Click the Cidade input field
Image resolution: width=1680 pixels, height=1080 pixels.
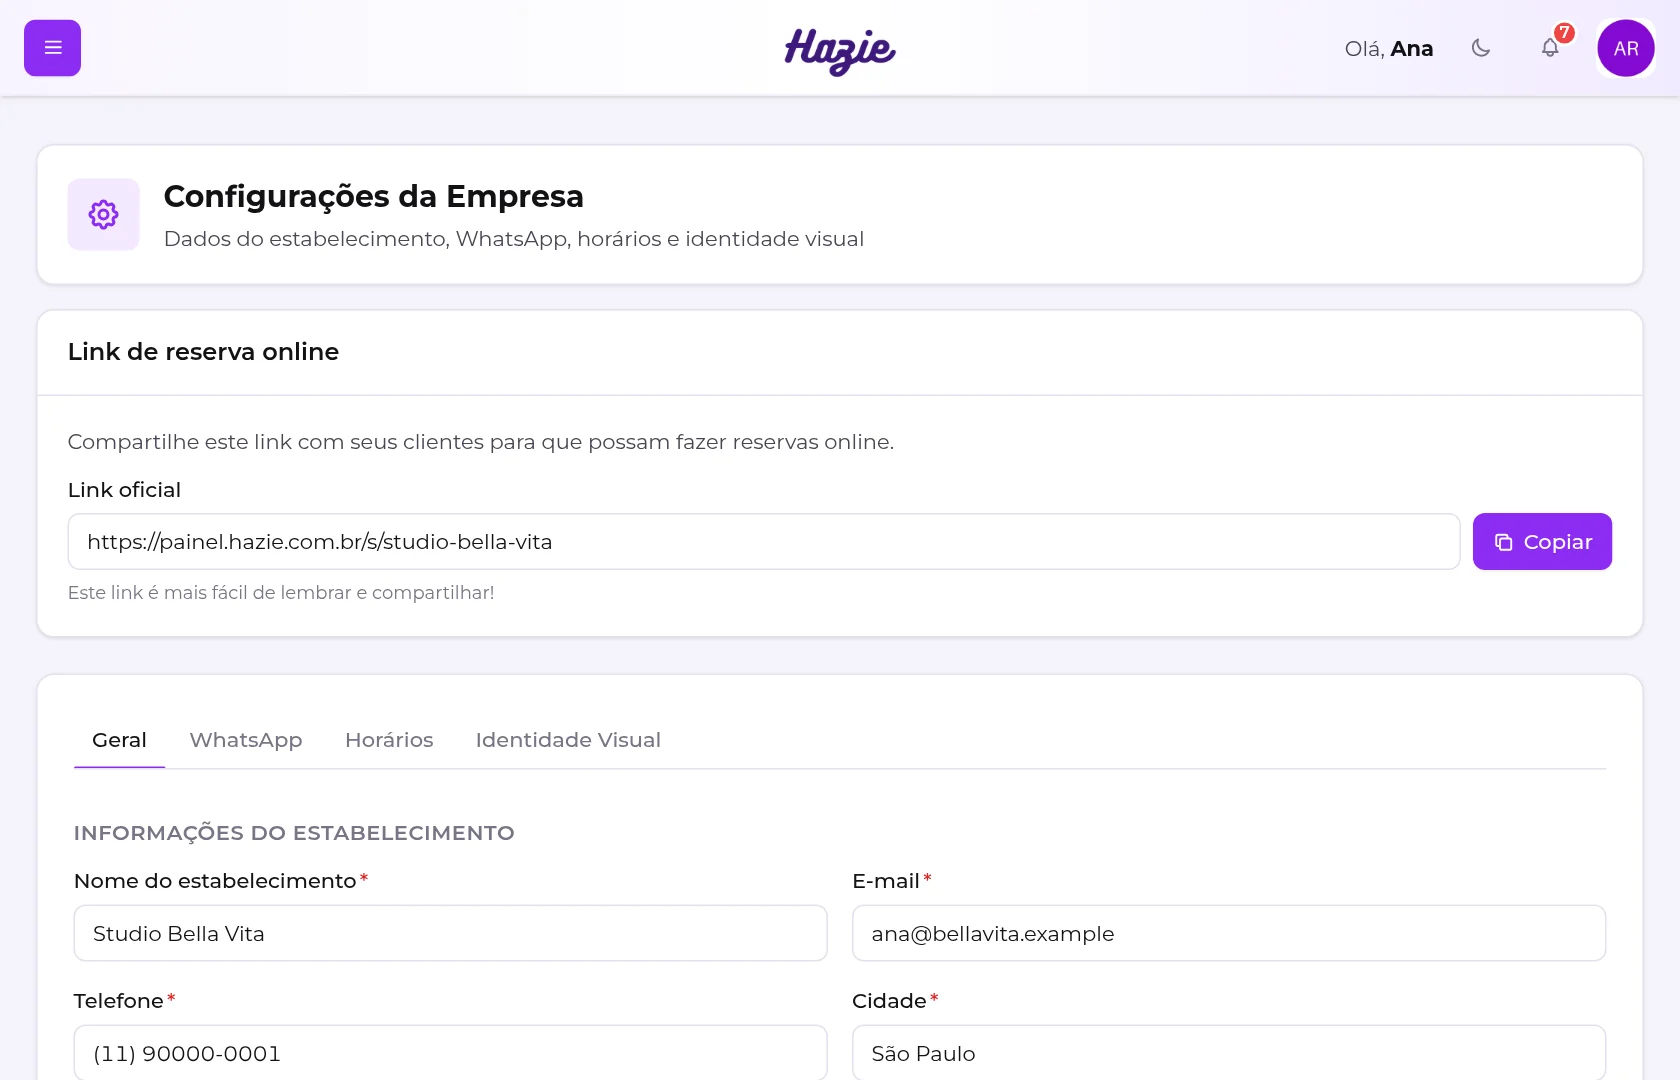(1229, 1053)
